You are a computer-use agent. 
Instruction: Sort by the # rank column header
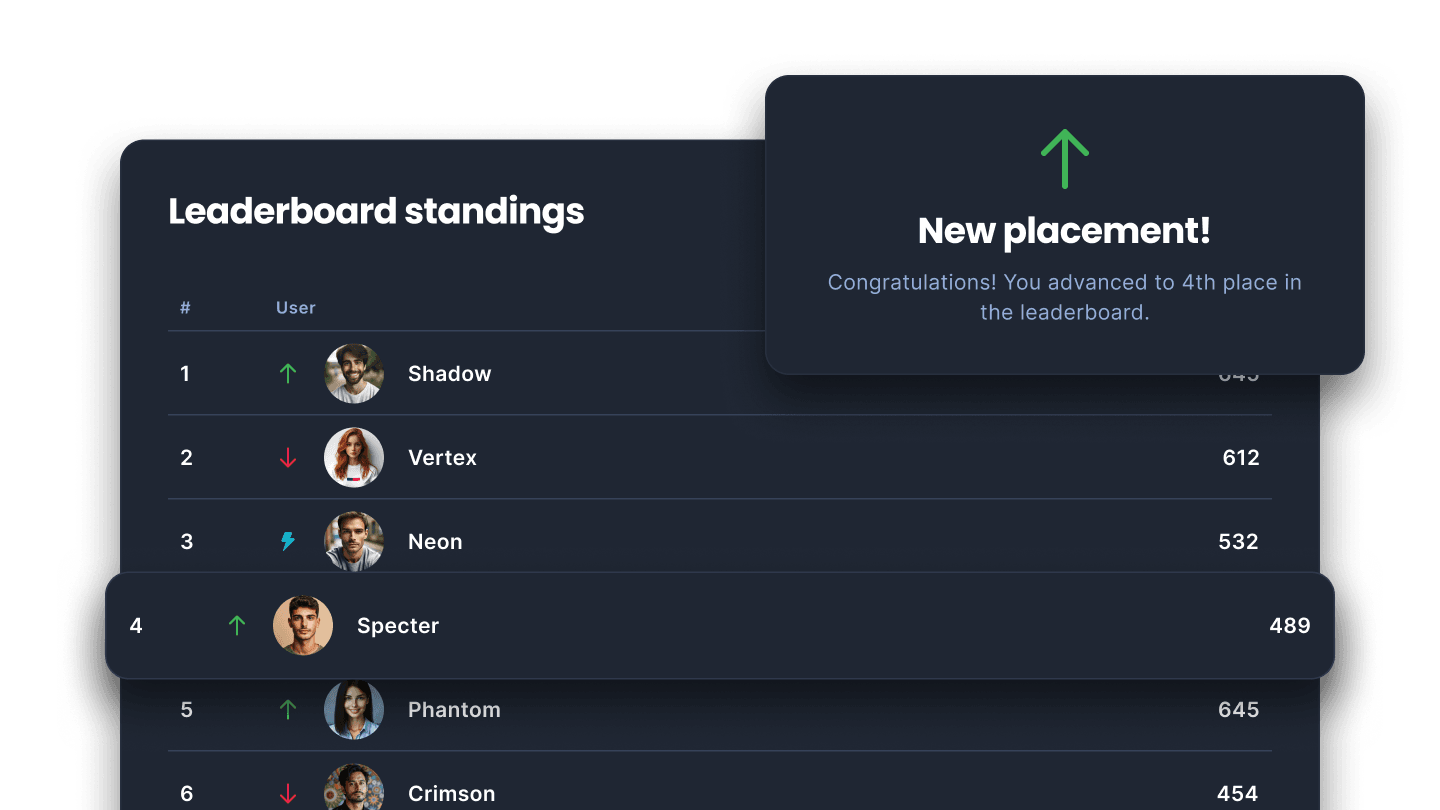pos(185,308)
